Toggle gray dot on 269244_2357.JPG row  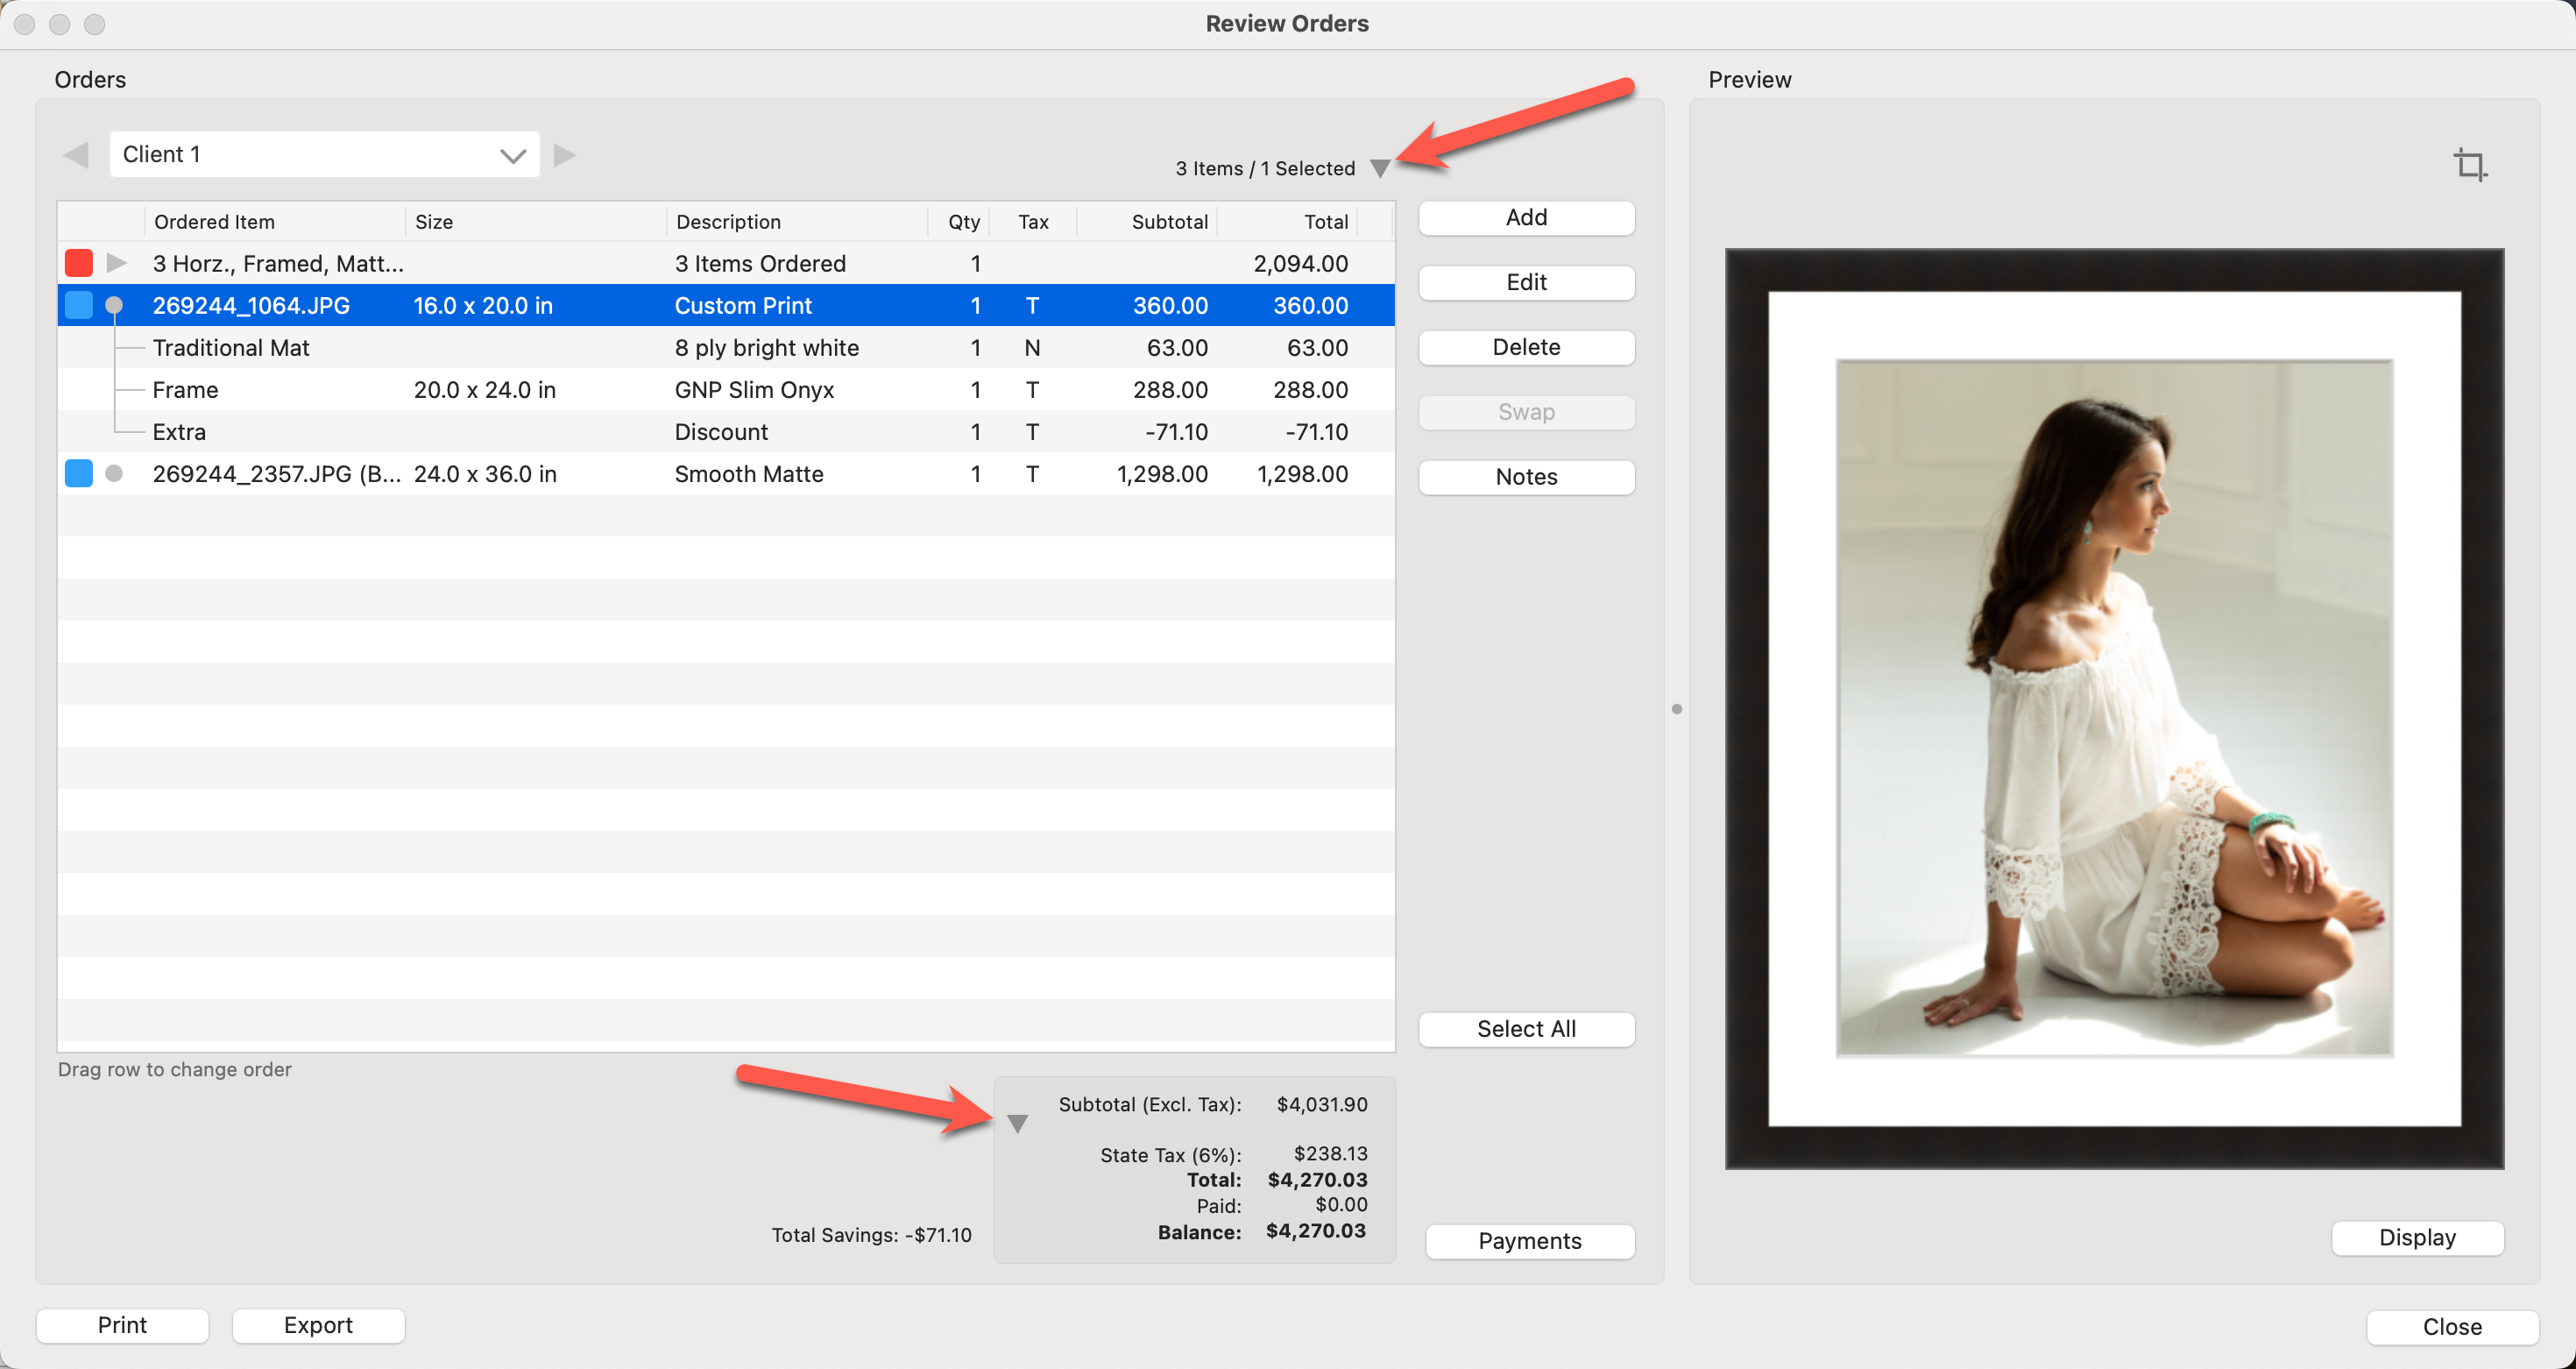pos(114,473)
